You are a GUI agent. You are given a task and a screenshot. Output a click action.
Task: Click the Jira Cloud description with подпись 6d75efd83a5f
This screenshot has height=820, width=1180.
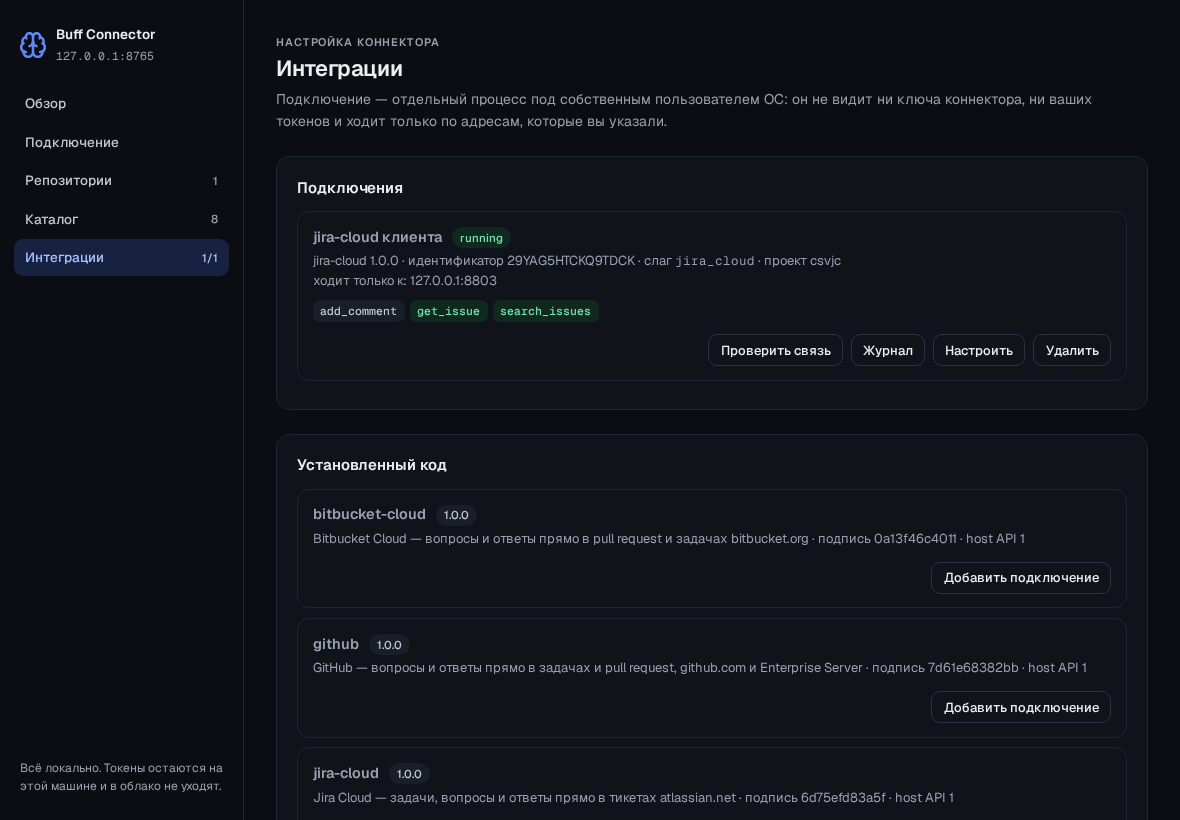point(634,797)
